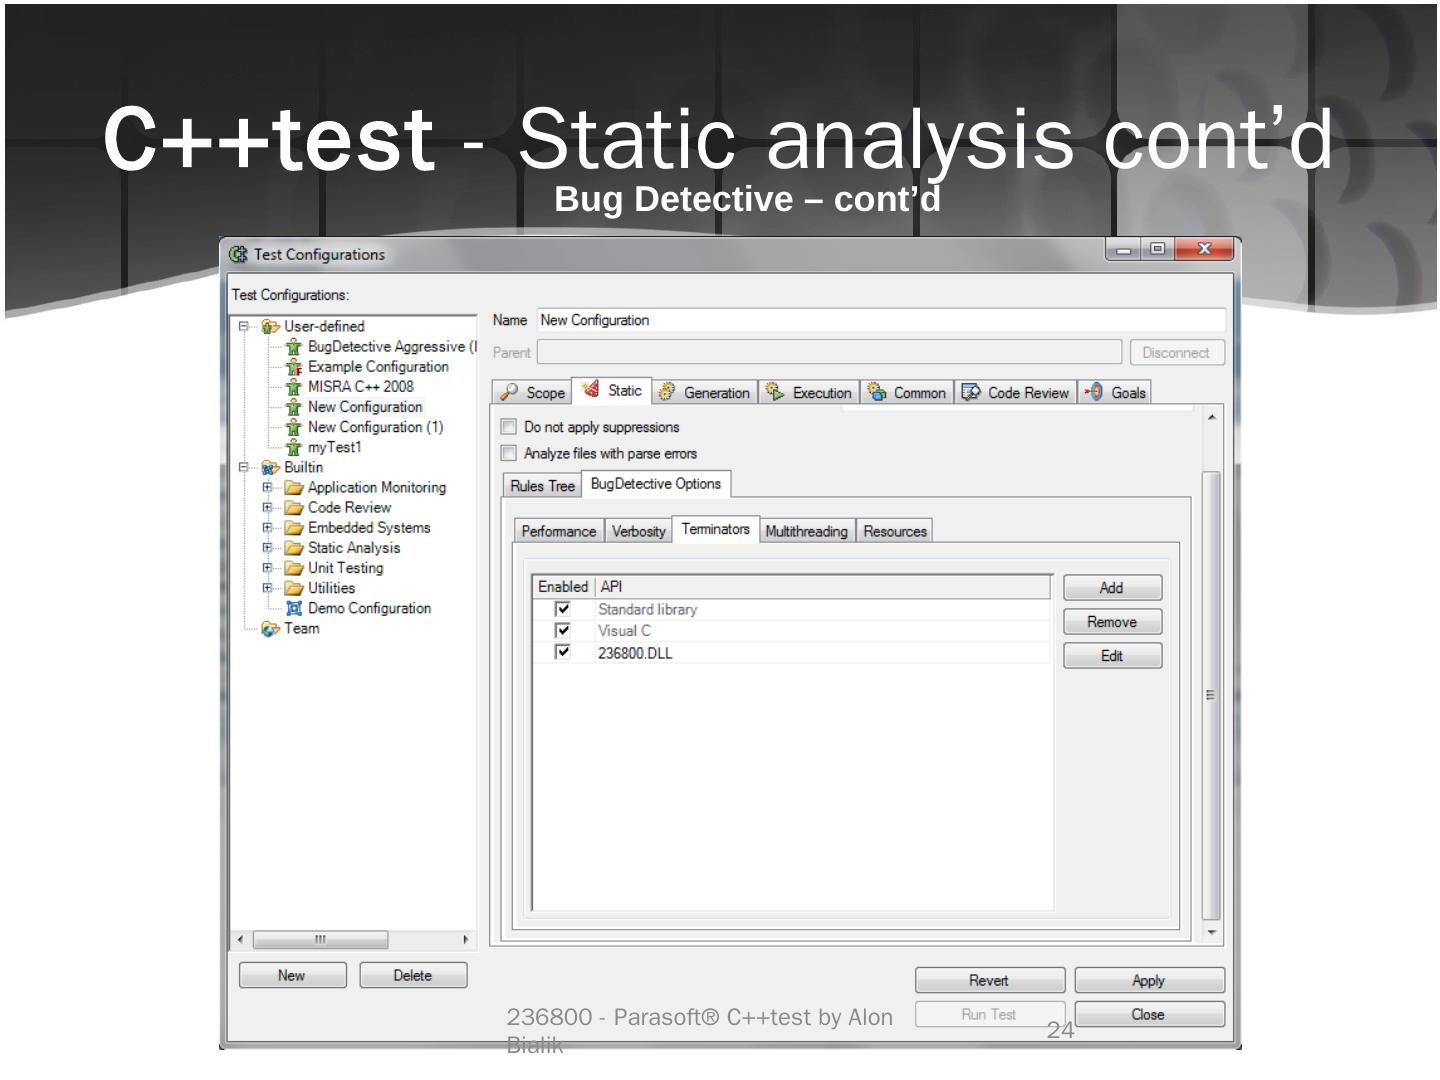Viewport: 1440px width, 1080px height.
Task: Click the Add terminator button
Action: (1112, 588)
